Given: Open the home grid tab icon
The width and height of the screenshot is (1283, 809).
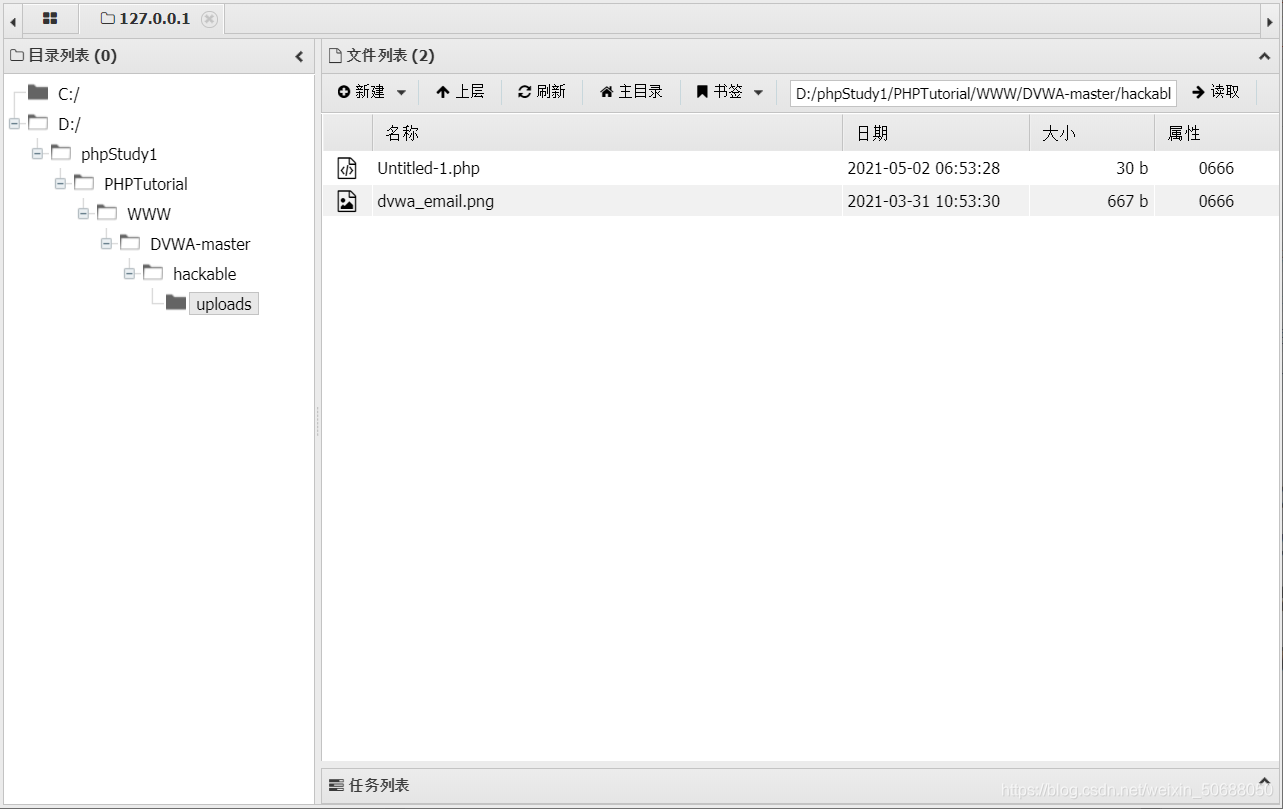Looking at the screenshot, I should [50, 19].
